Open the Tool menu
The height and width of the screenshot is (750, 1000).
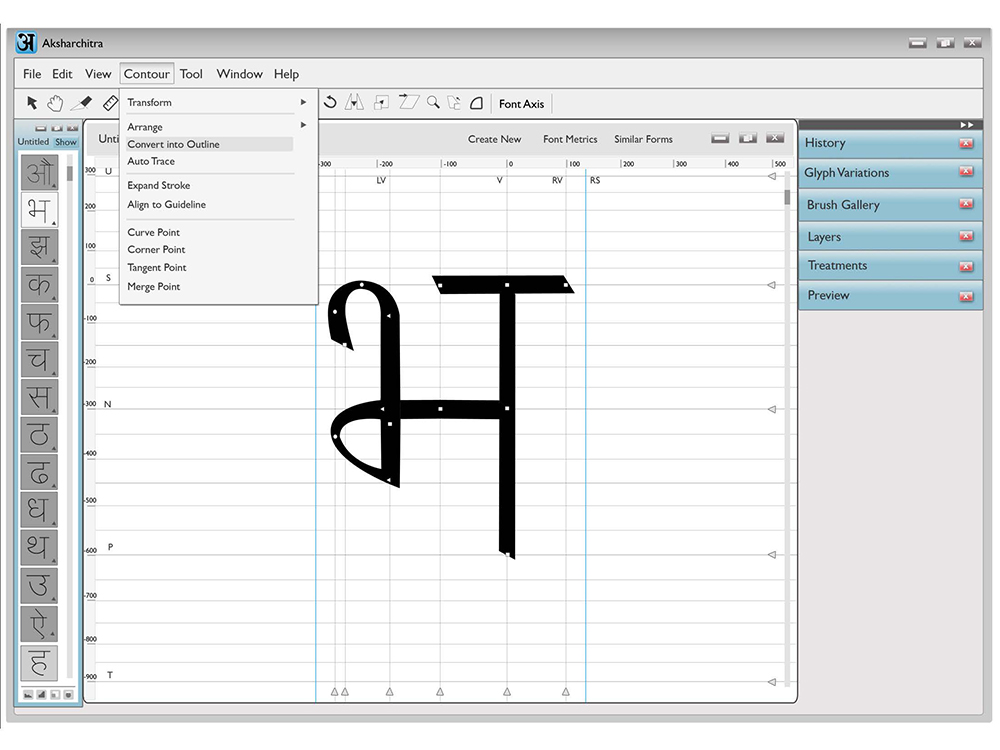point(191,74)
